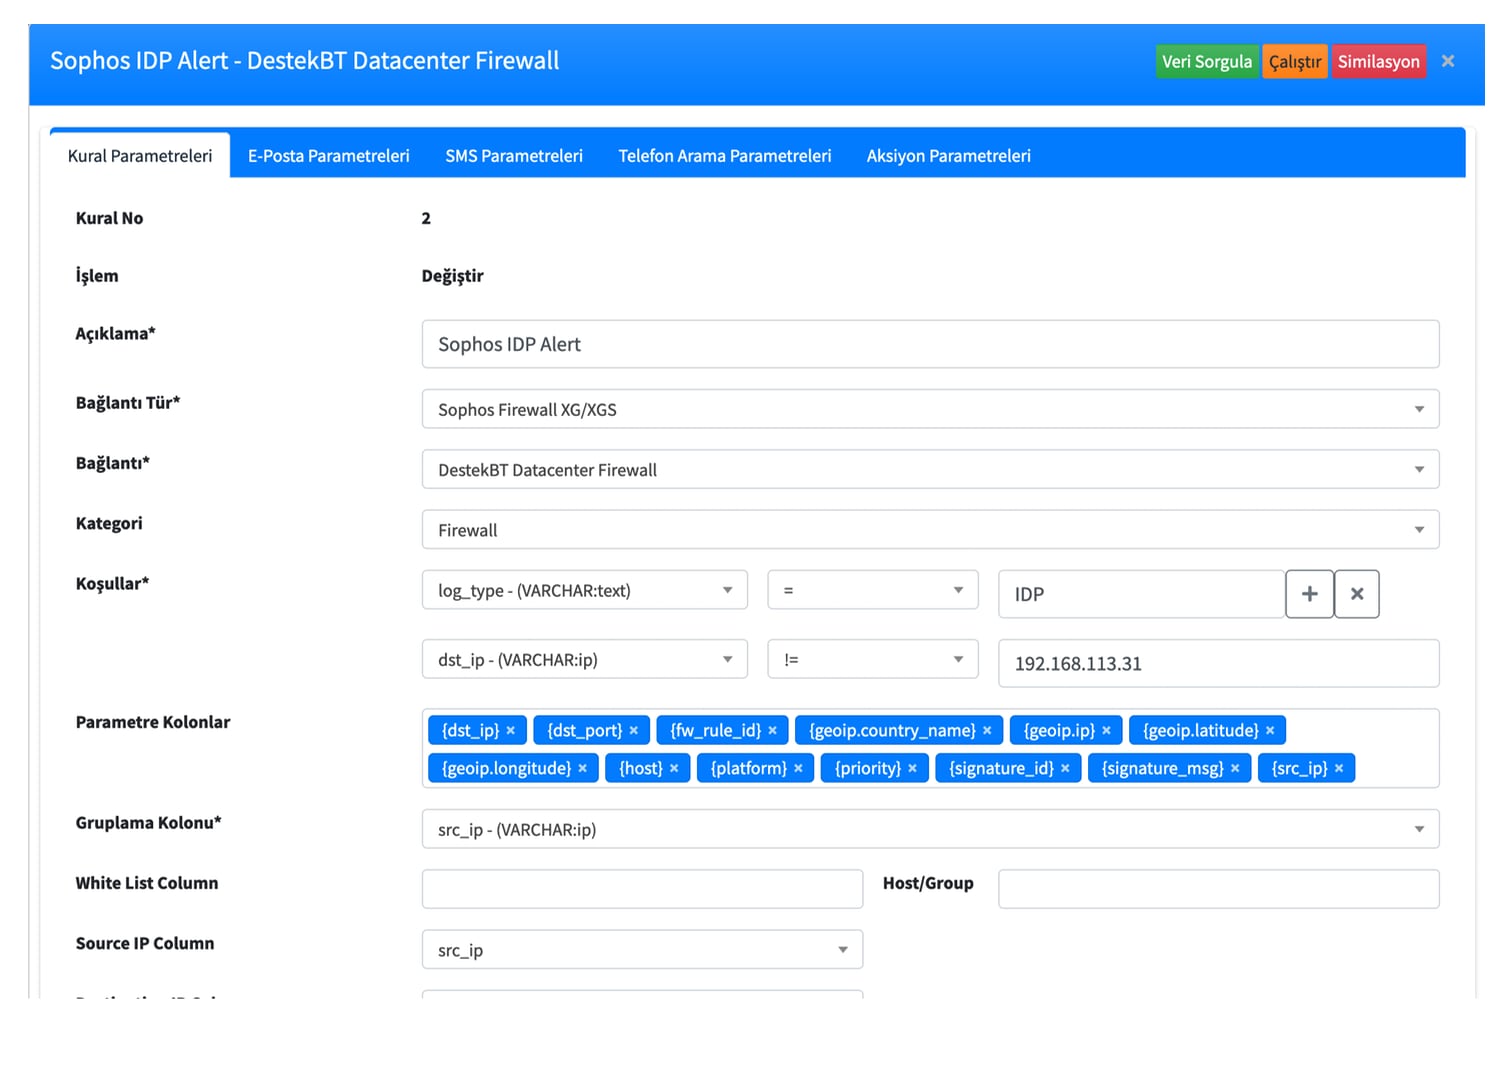Screen dimensions: 1500x1067
Task: Remove the {geoip.country_name} tag
Action: tap(987, 730)
